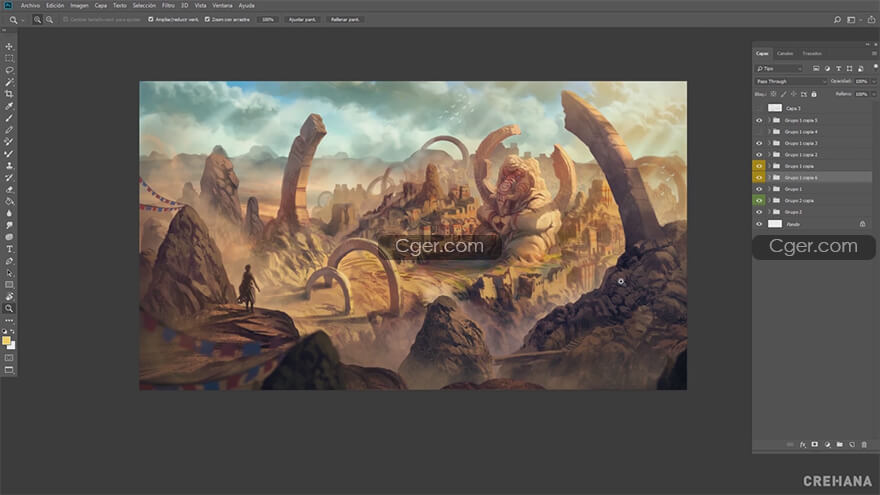Click the lock all icon in Layers

[814, 94]
